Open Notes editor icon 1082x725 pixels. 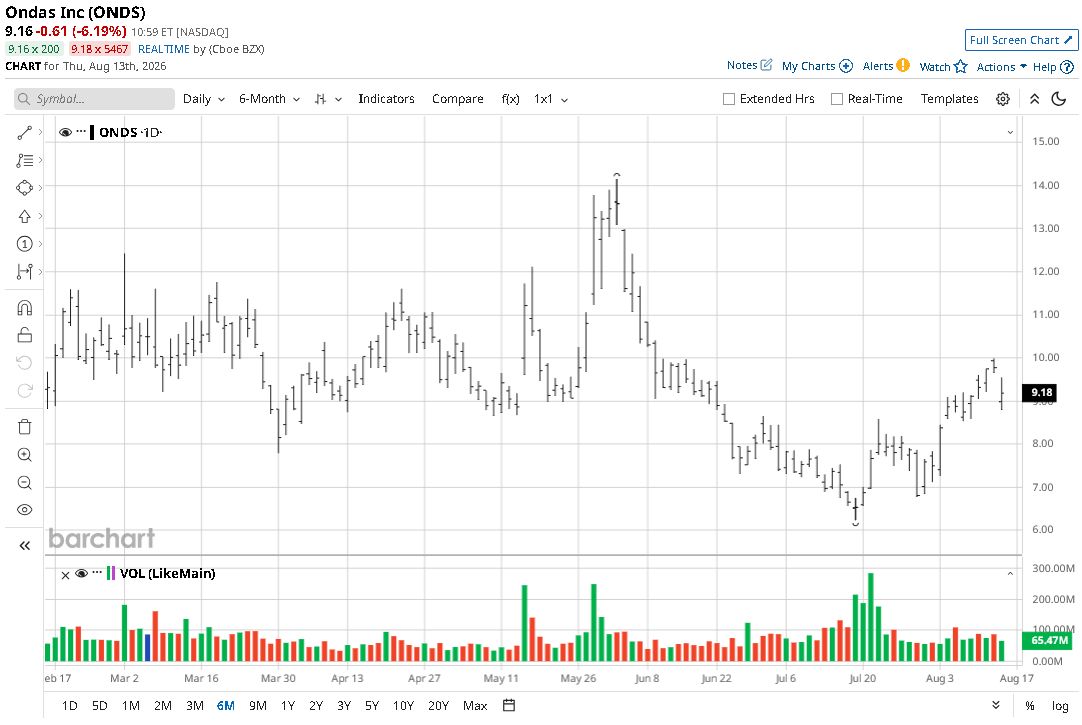click(766, 65)
